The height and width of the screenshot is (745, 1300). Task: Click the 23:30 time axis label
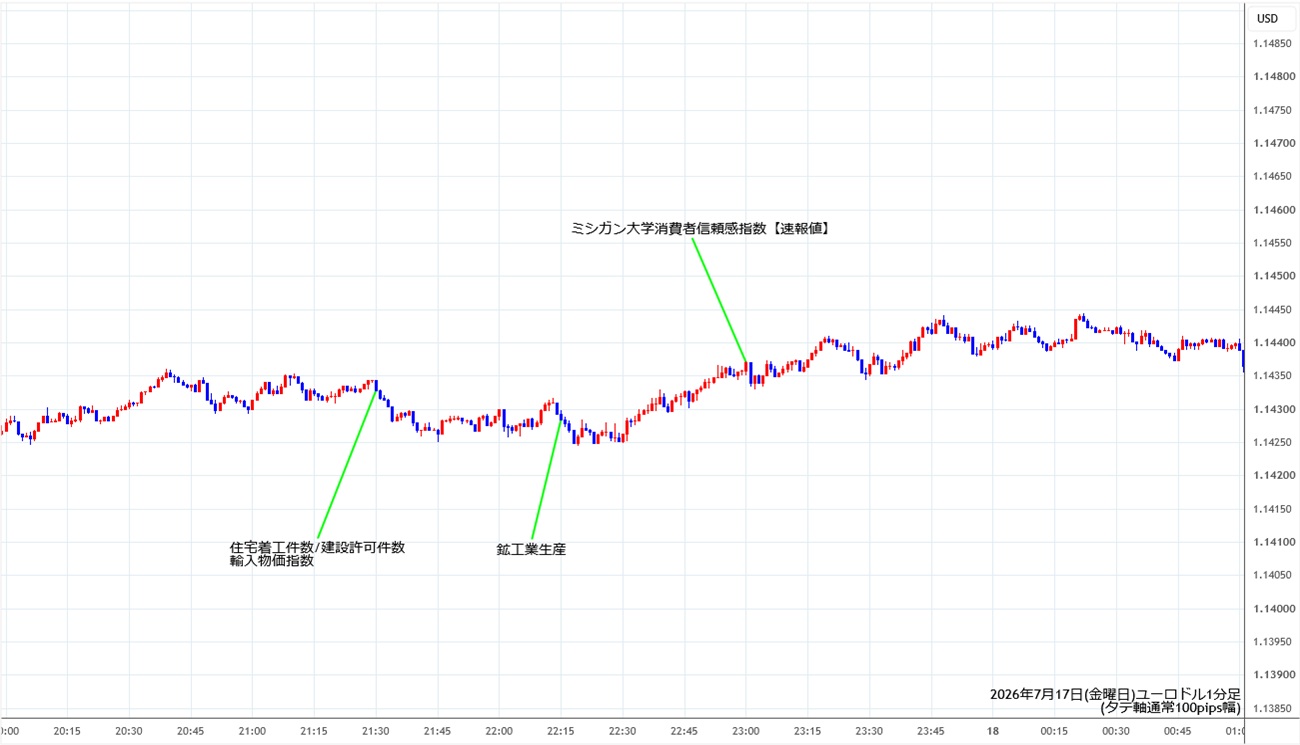click(x=869, y=731)
